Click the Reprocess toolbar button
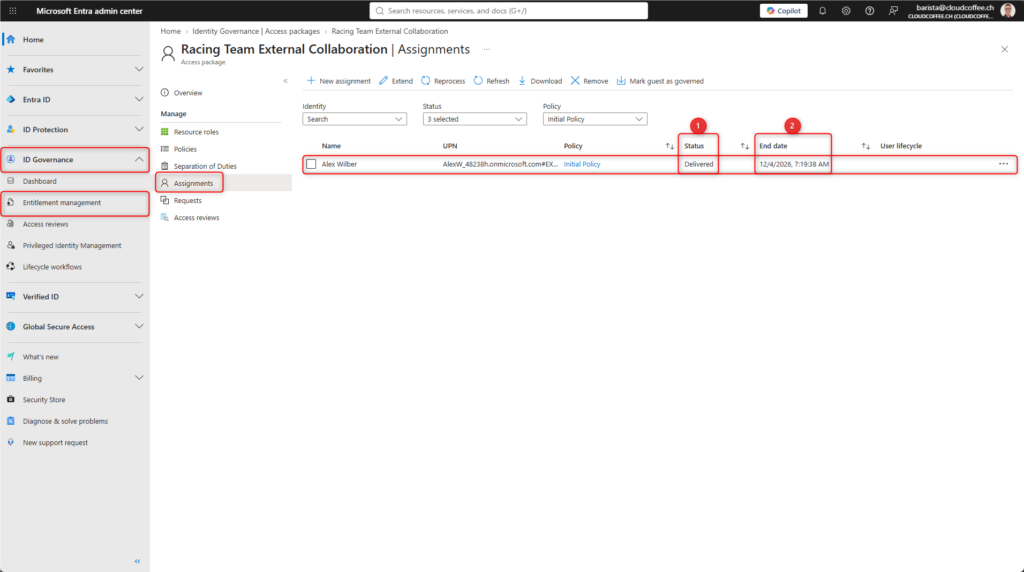1024x572 pixels. (443, 81)
